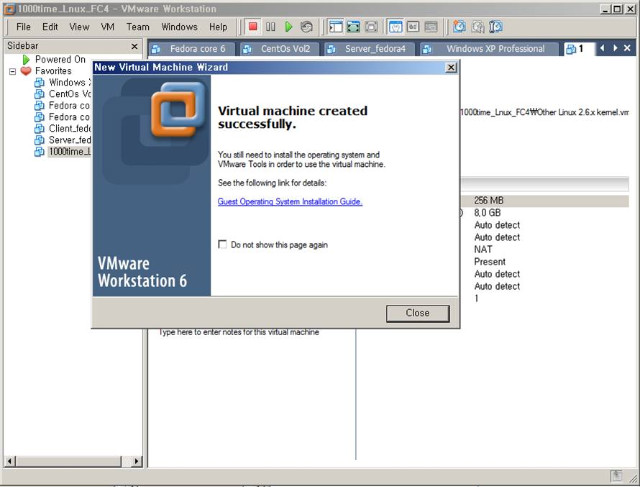Close the New Virtual Machine Wizard via title X
The width and height of the screenshot is (640, 487).
tap(451, 67)
